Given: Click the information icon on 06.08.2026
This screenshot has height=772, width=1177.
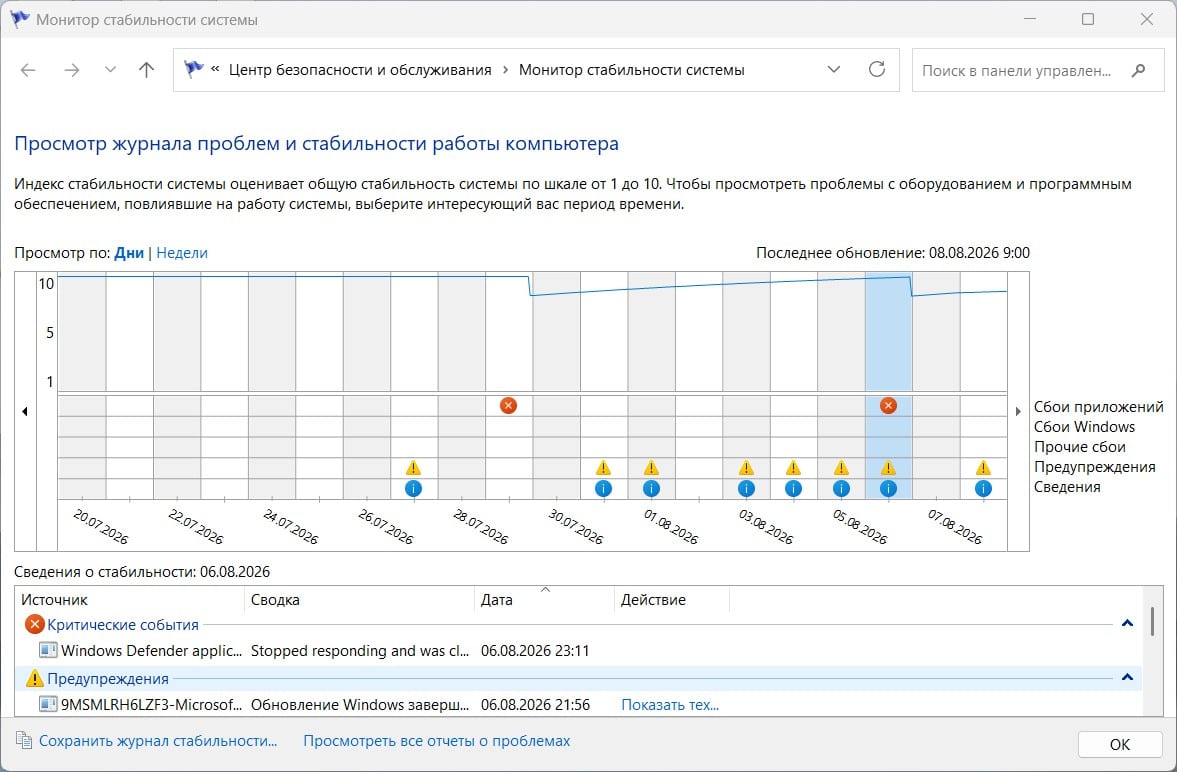Looking at the screenshot, I should coord(888,489).
